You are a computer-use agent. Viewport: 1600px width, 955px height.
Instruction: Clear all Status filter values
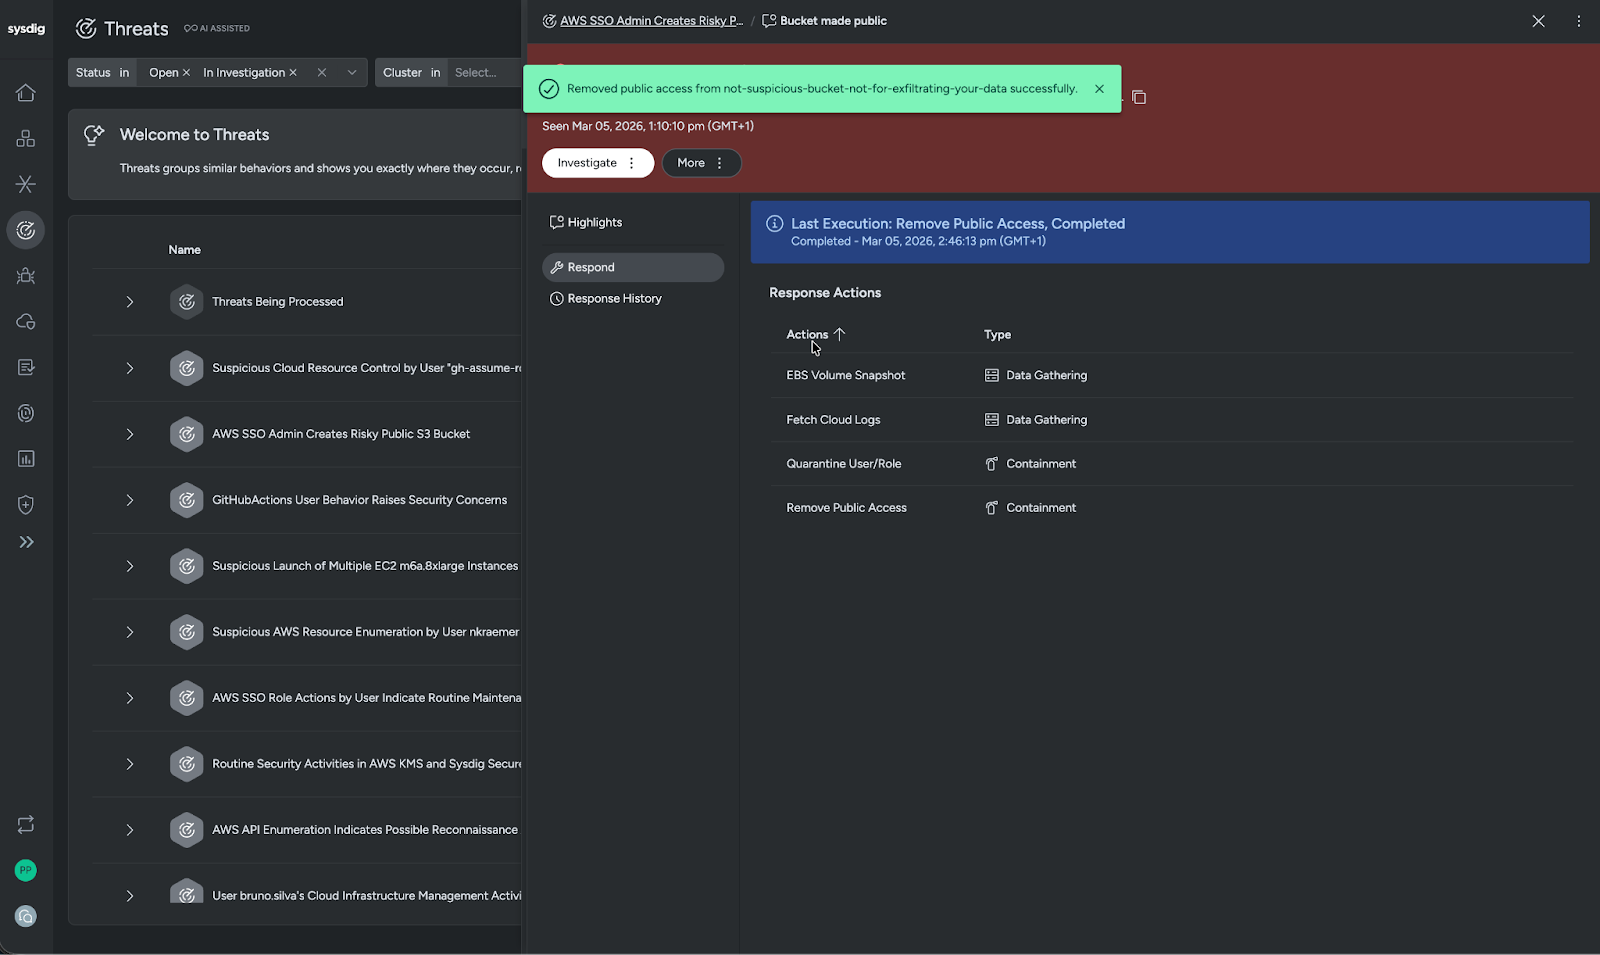pos(322,73)
